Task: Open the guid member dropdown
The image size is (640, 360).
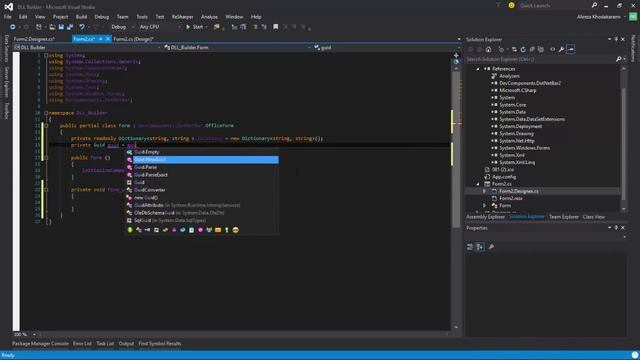Action: point(387,48)
